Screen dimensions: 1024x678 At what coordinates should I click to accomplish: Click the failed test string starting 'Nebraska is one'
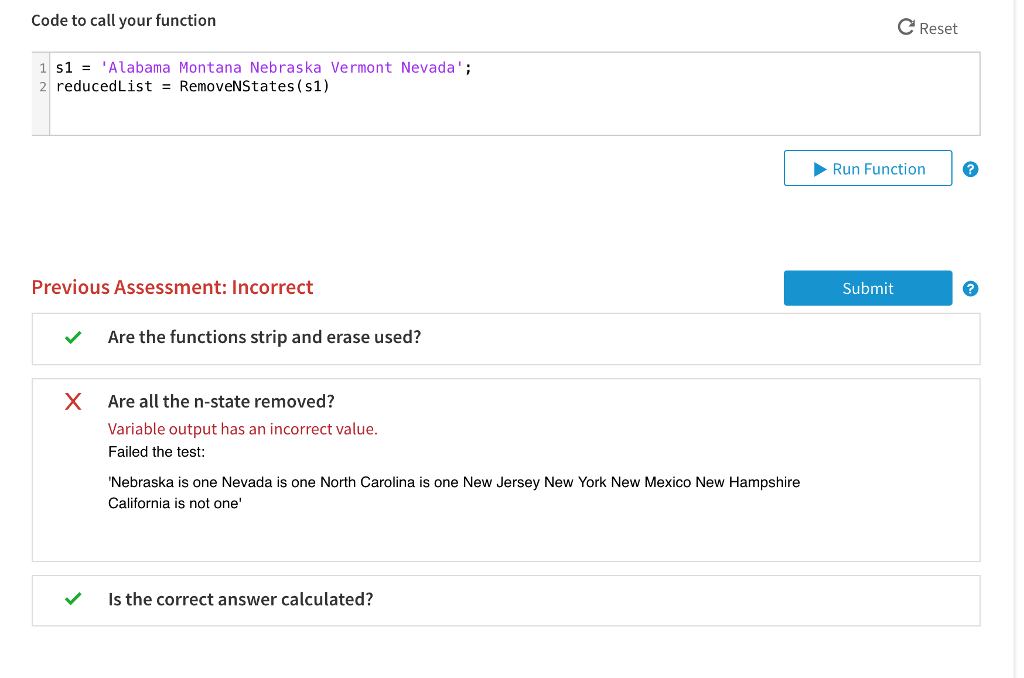454,482
